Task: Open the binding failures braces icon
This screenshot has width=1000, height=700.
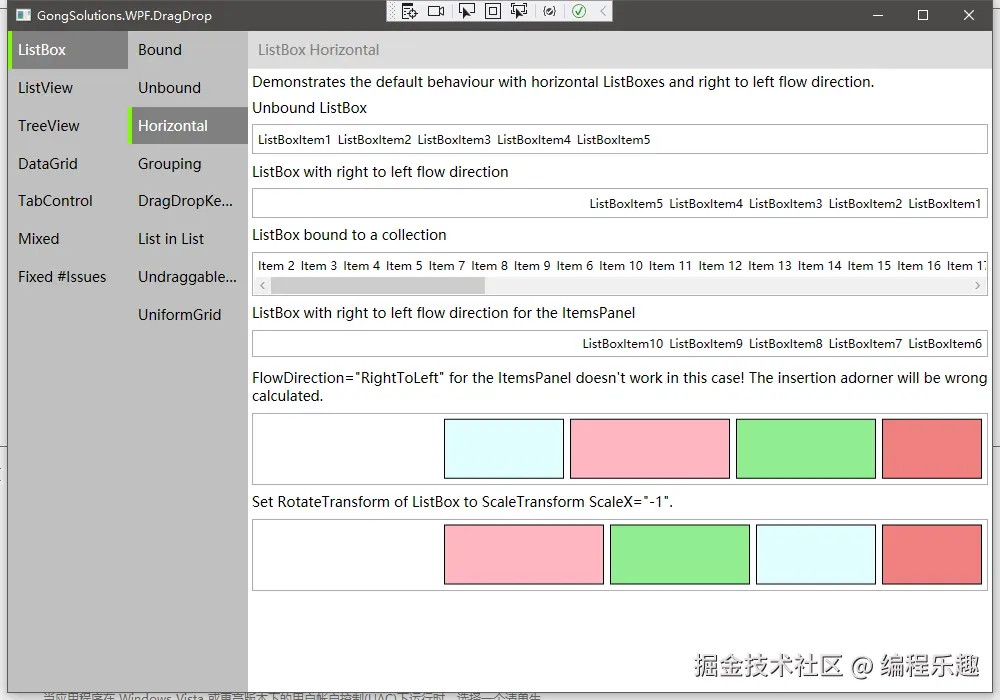Action: click(549, 11)
